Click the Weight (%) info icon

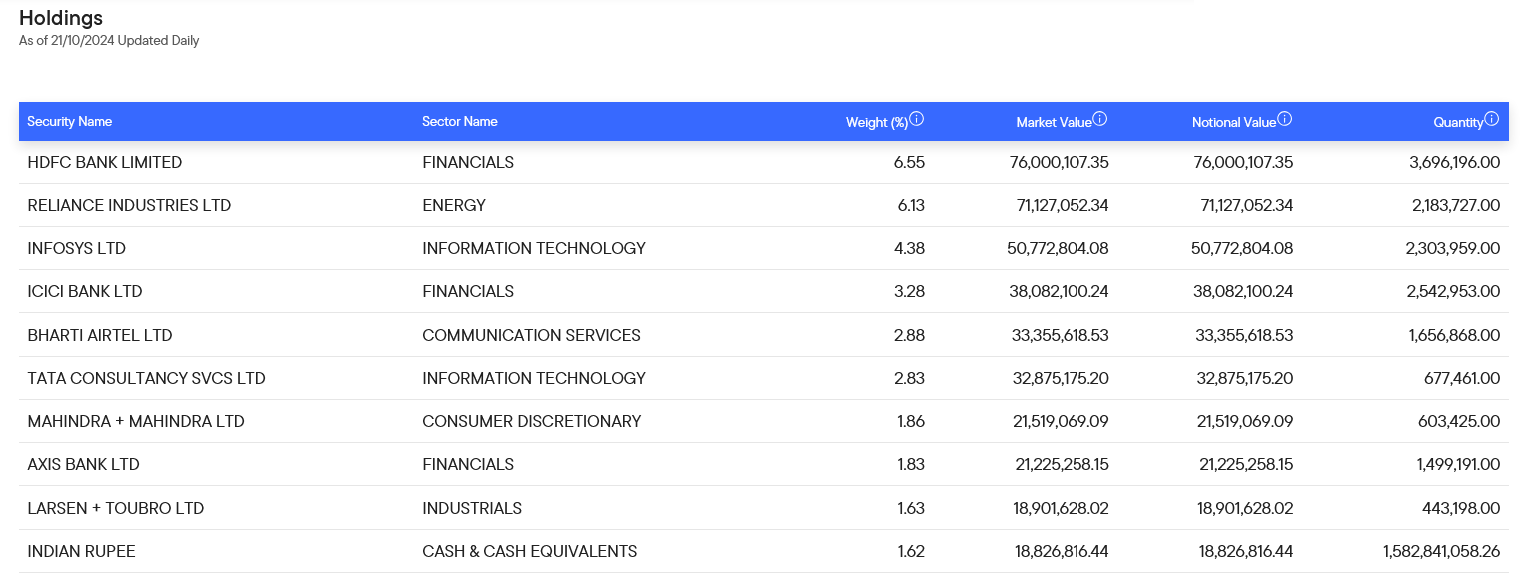point(917,119)
